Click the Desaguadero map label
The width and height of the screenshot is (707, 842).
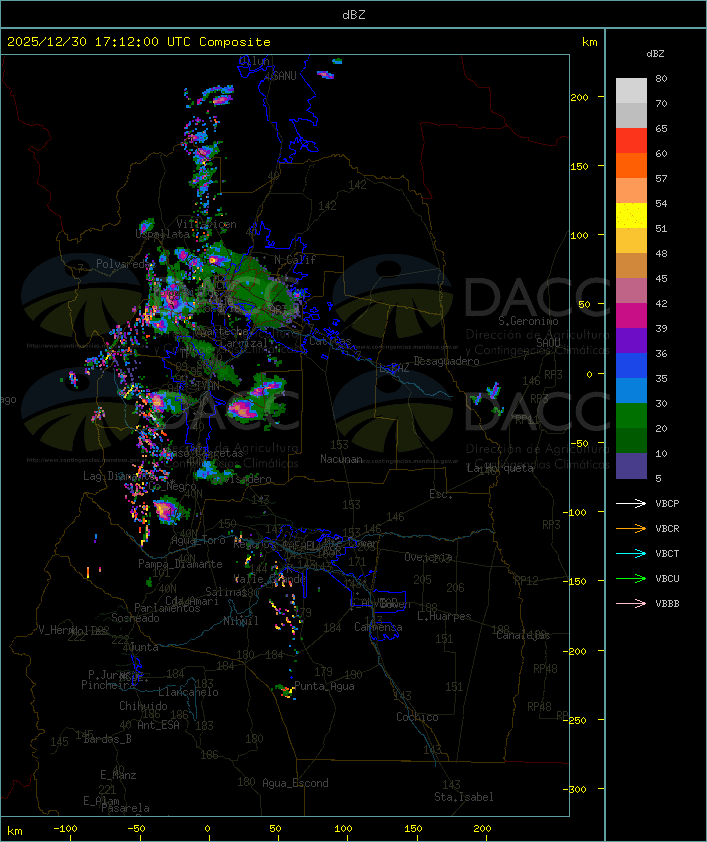click(x=446, y=361)
